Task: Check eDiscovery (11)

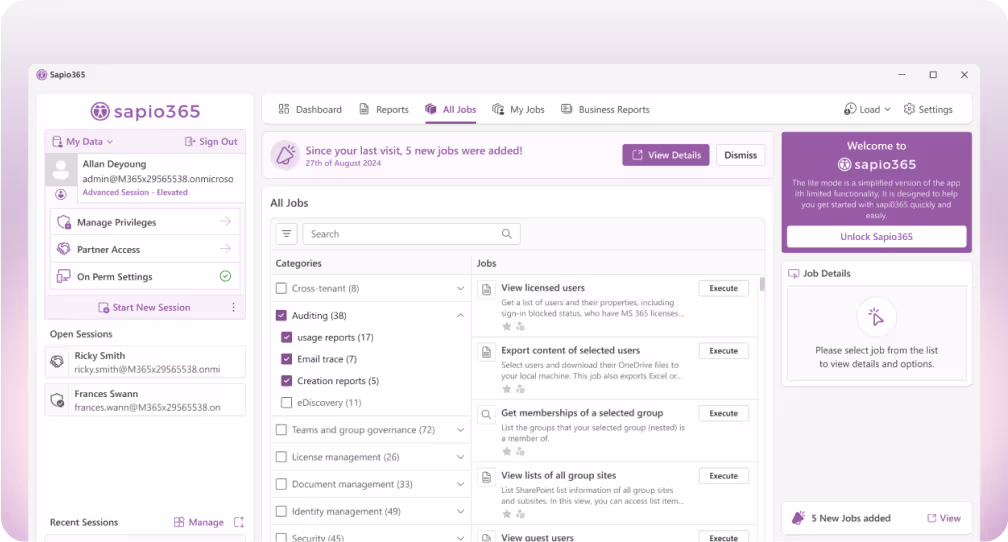Action: (x=287, y=402)
